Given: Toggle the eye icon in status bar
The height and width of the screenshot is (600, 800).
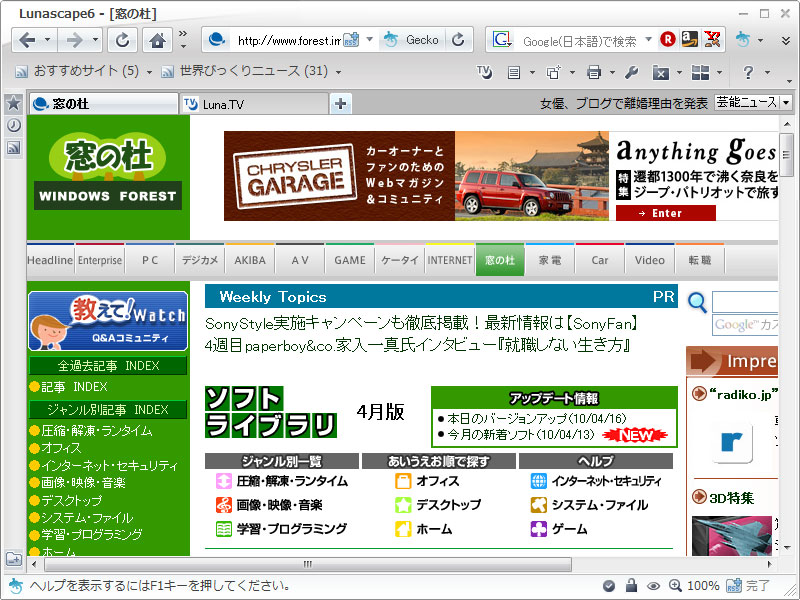Looking at the screenshot, I should click(654, 586).
